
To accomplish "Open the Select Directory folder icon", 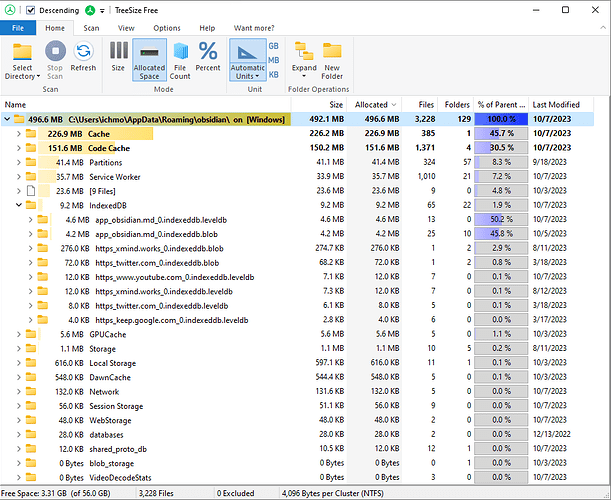I will [22, 52].
